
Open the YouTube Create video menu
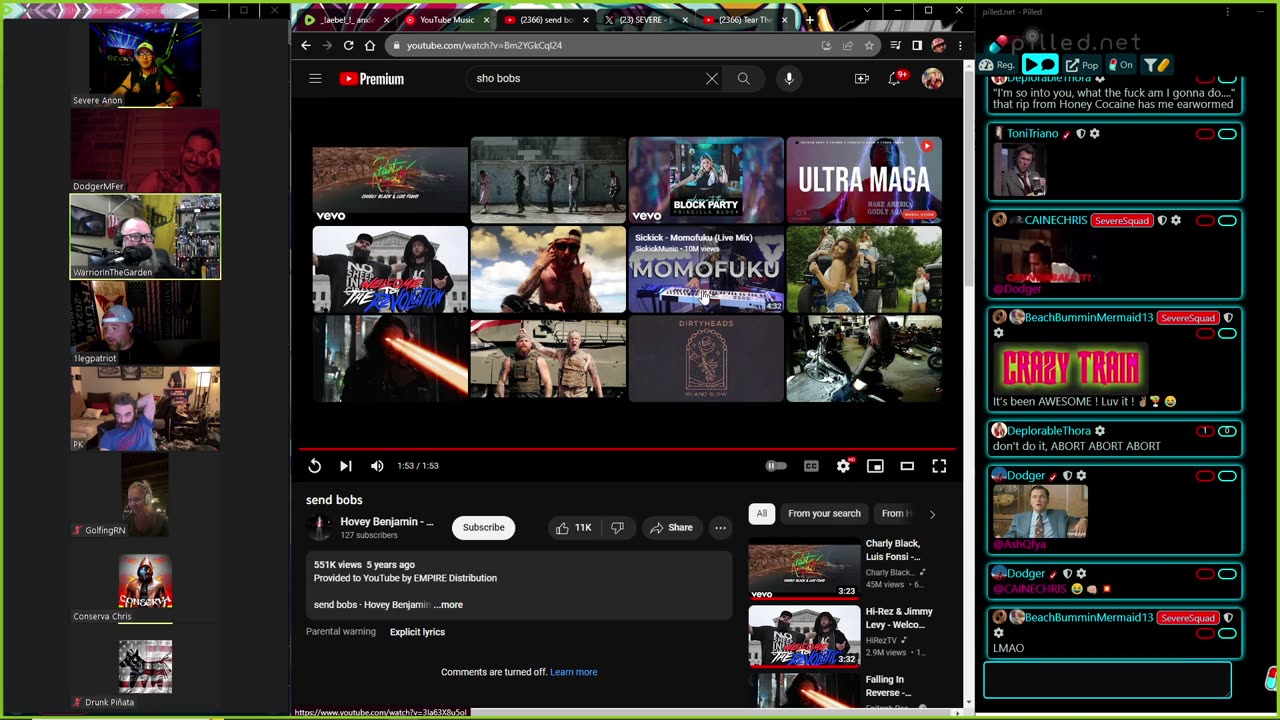(x=861, y=78)
